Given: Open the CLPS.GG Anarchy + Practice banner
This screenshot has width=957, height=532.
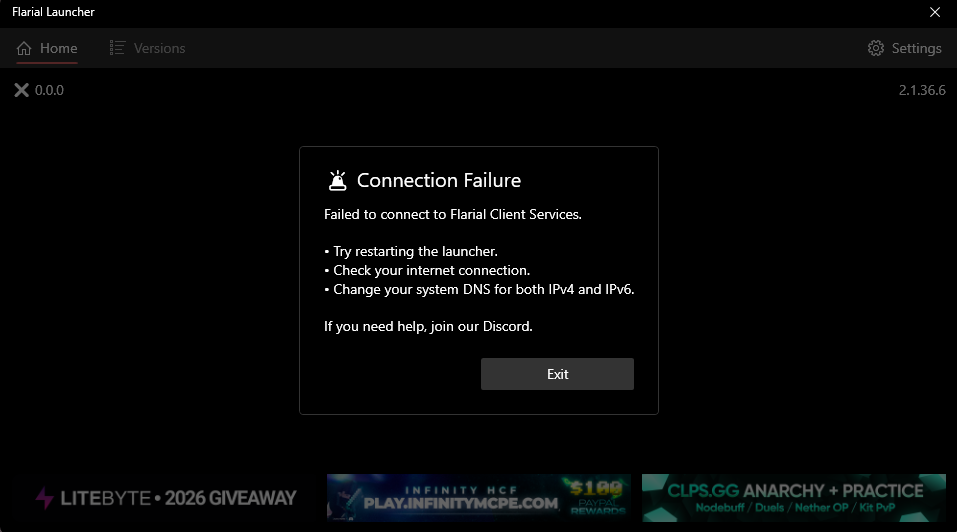Looking at the screenshot, I should pos(793,497).
